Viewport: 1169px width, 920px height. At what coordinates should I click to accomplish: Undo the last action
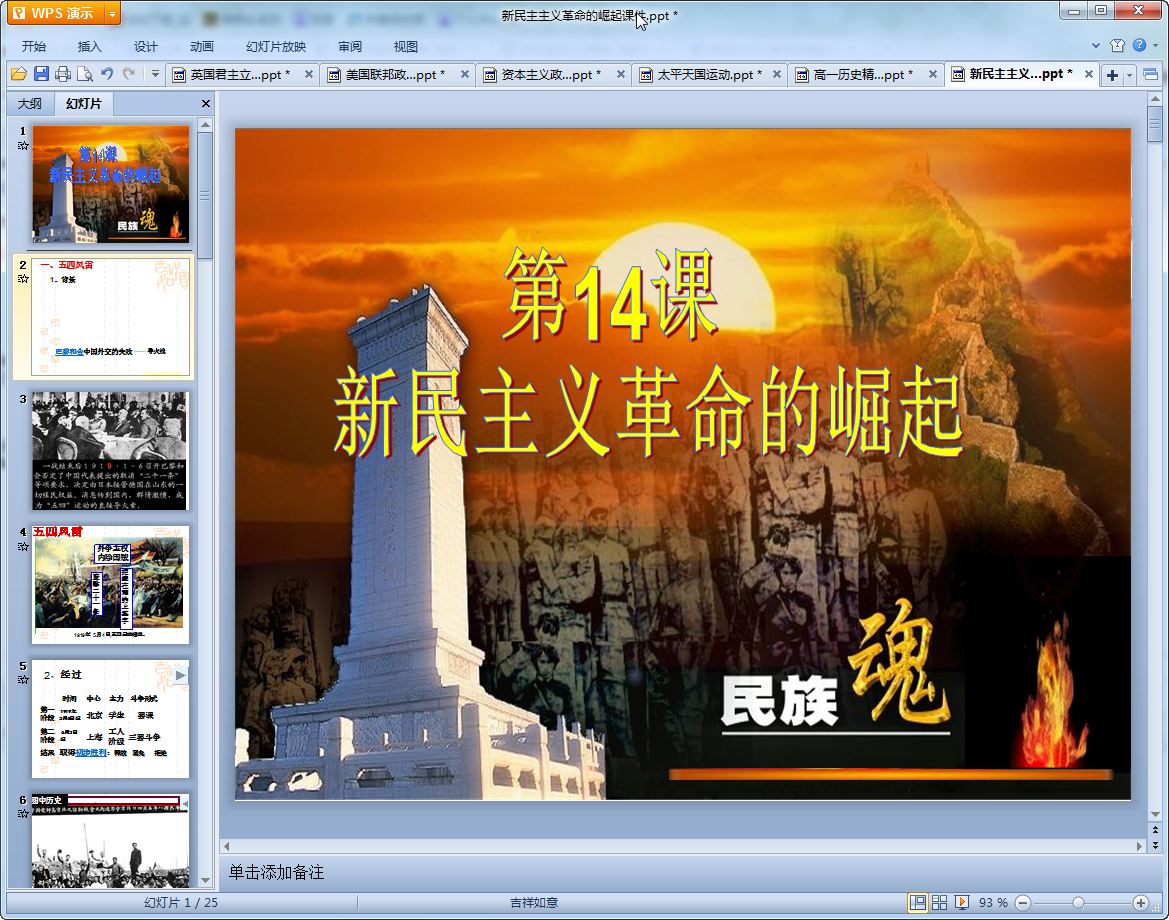tap(107, 74)
